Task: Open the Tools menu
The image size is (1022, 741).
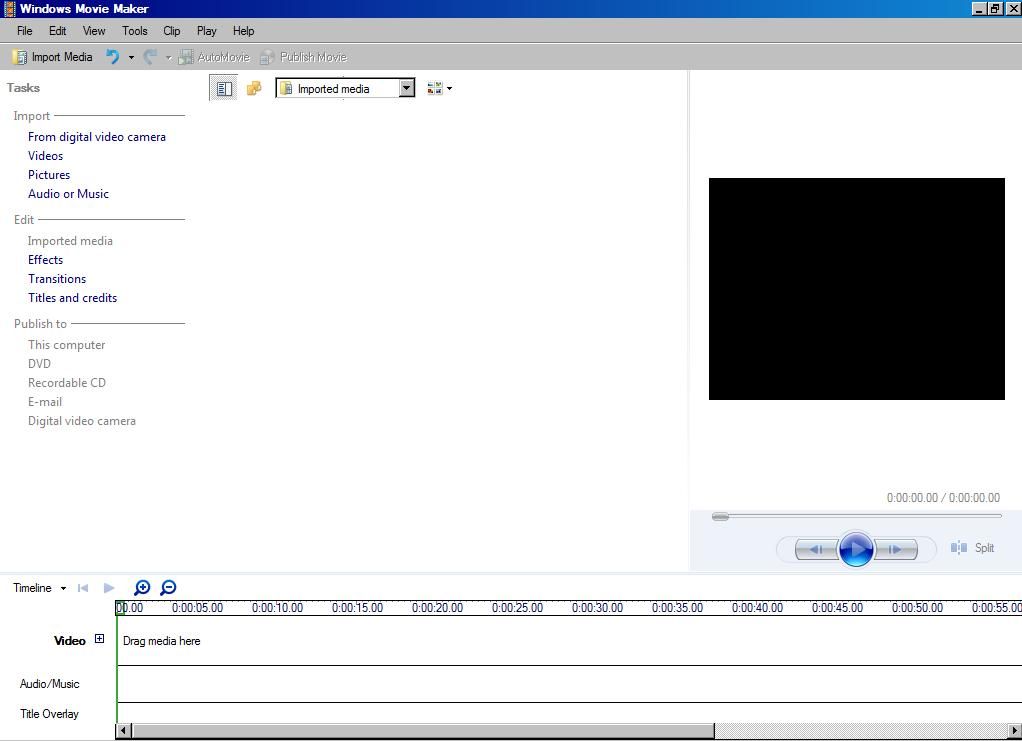Action: click(134, 31)
